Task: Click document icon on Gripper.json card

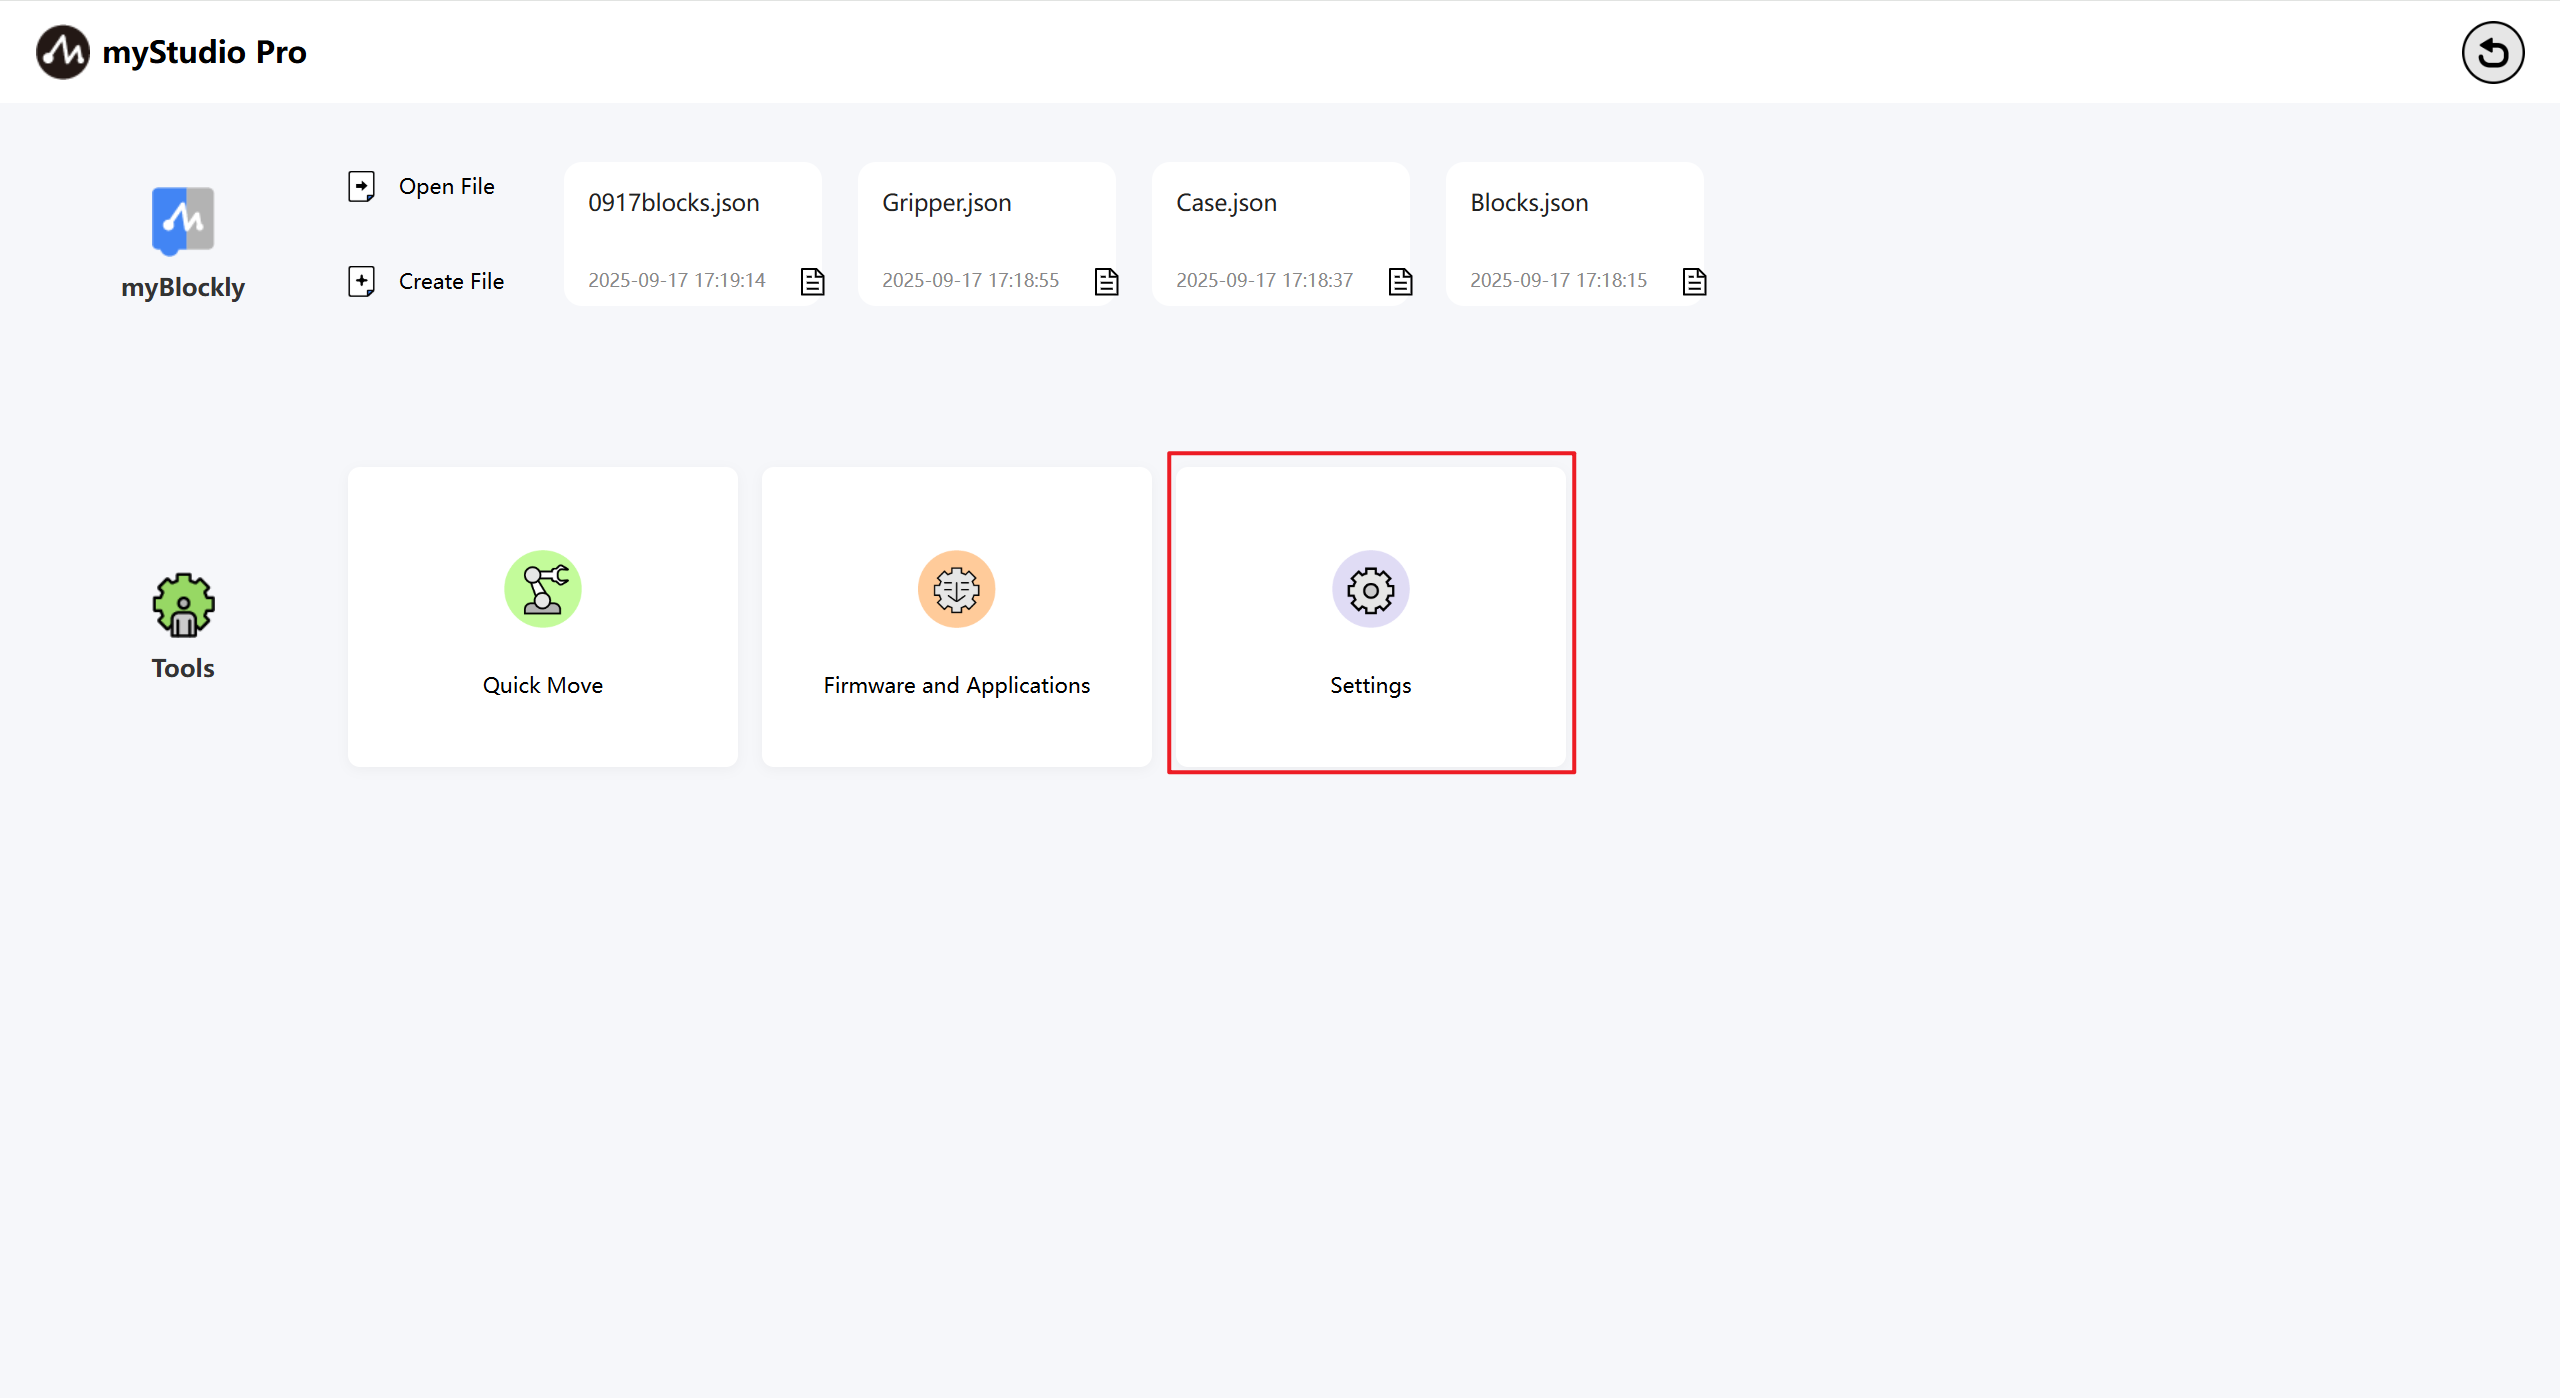Action: tap(1107, 282)
